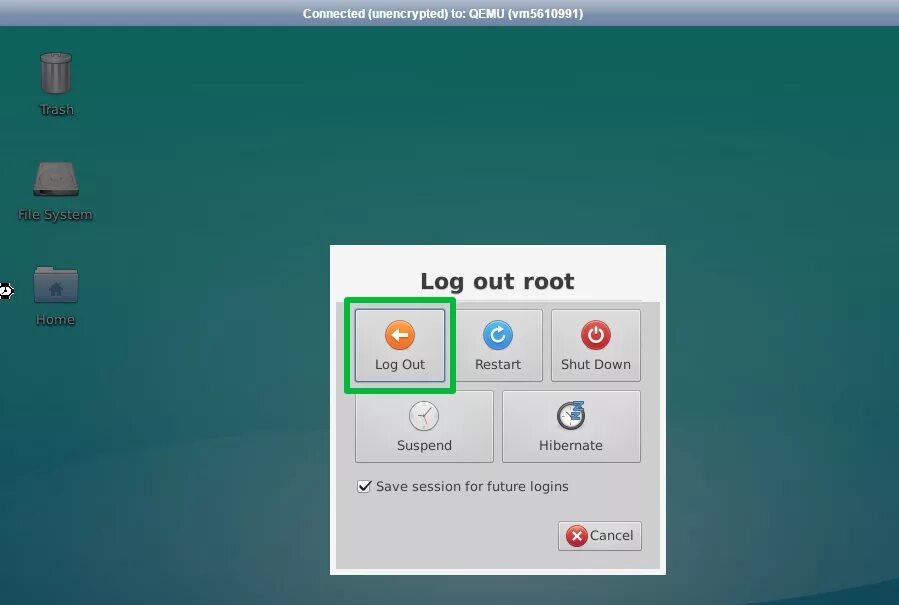
Task: Suspend the computer from the dialog
Action: (x=424, y=426)
